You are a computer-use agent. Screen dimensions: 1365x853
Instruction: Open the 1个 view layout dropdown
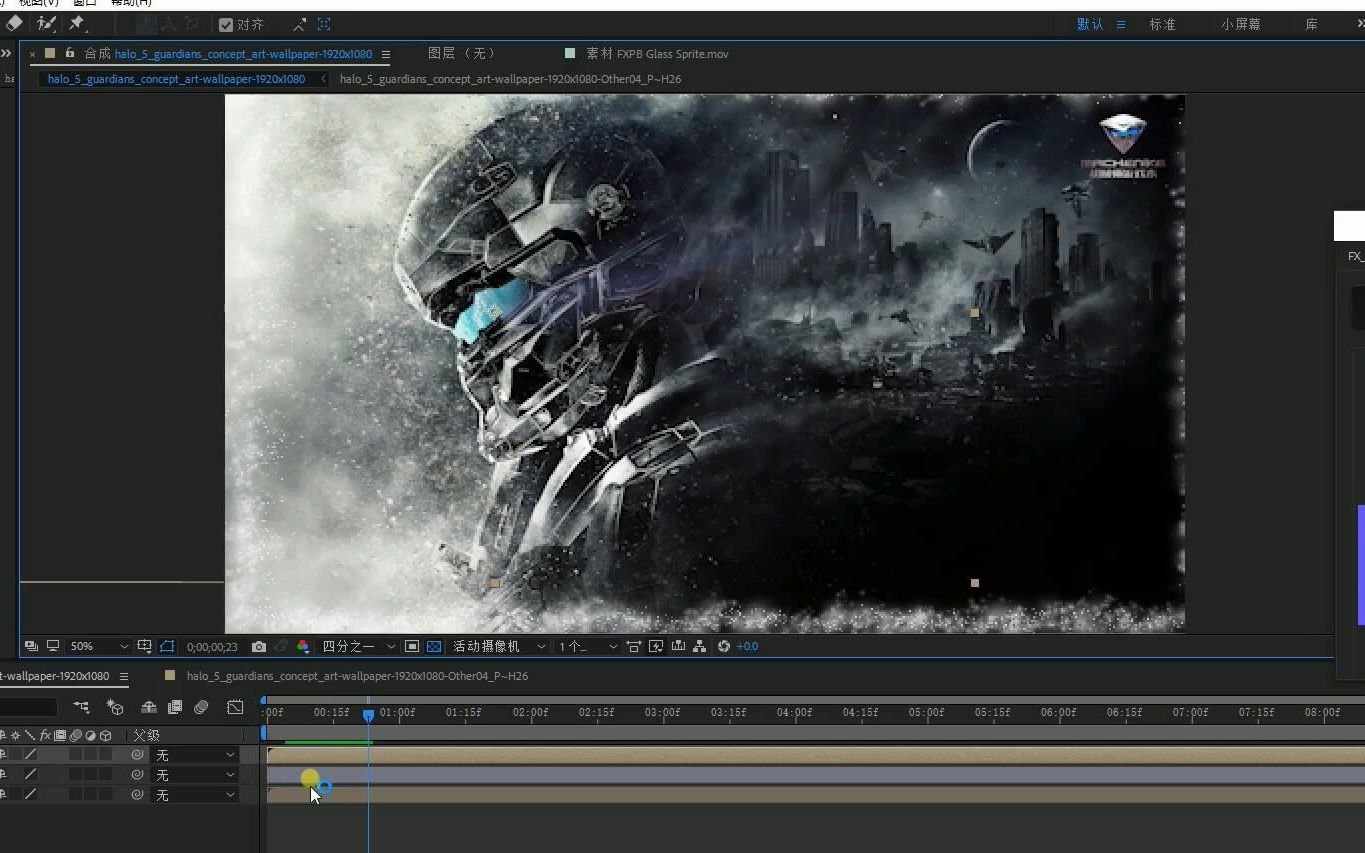tap(588, 646)
